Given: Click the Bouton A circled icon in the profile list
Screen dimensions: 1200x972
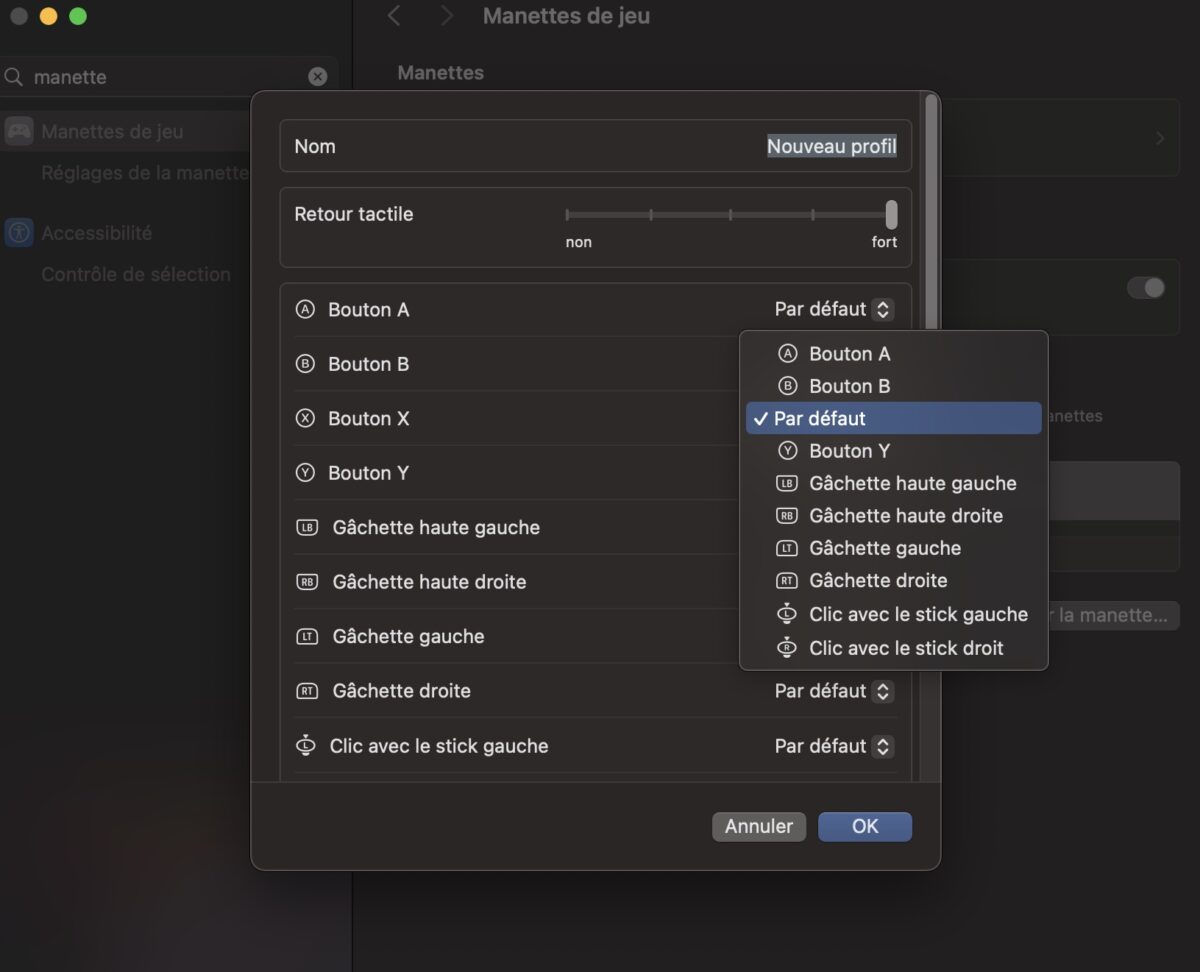Looking at the screenshot, I should coord(305,310).
